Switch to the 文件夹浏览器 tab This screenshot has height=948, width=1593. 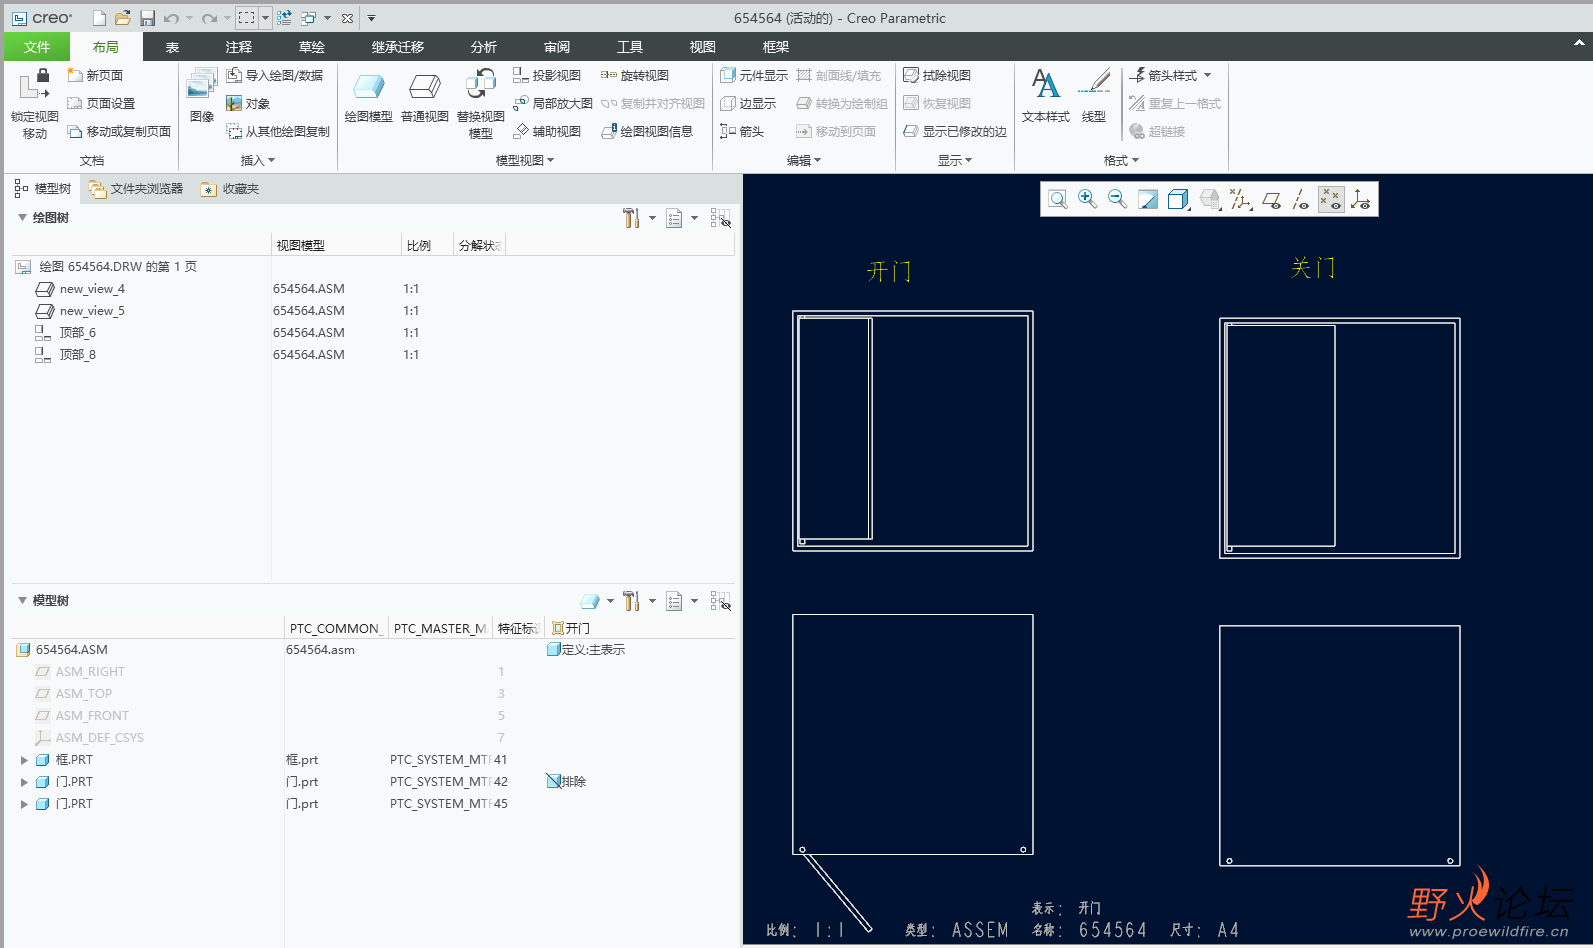[136, 189]
